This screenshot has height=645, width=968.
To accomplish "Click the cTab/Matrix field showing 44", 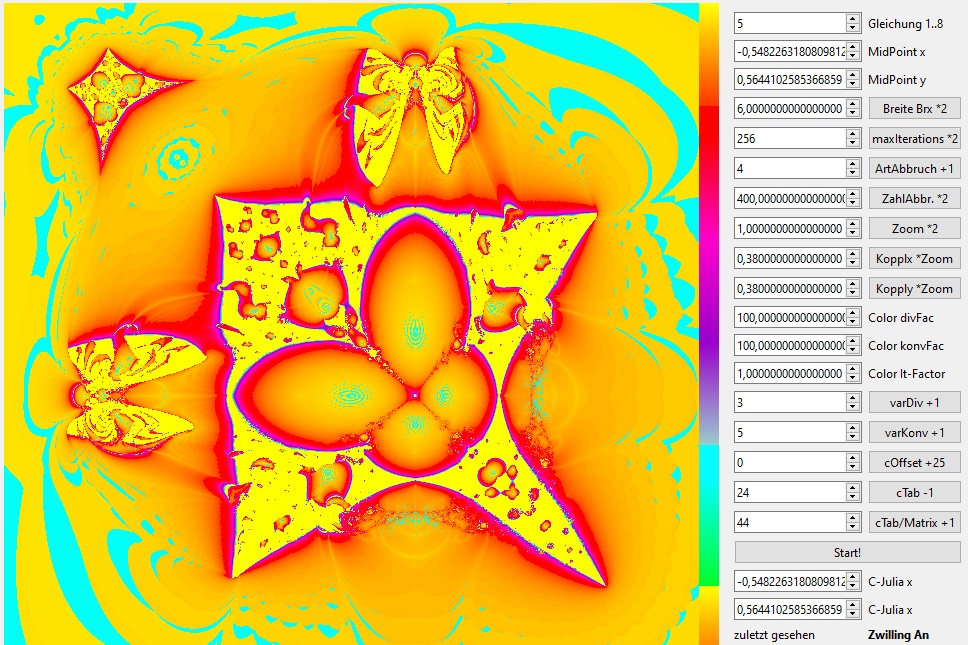I will [x=790, y=523].
